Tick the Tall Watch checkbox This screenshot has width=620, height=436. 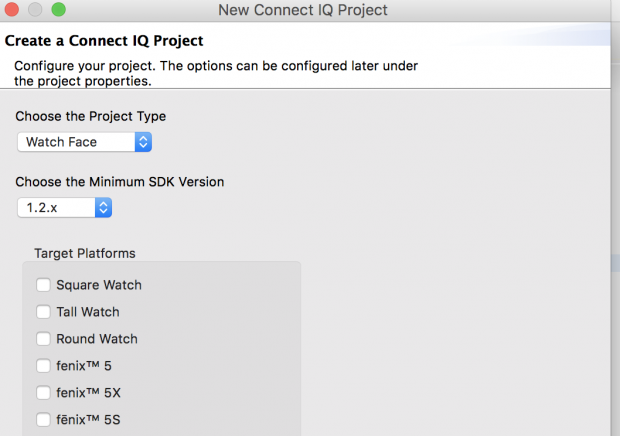pyautogui.click(x=43, y=311)
